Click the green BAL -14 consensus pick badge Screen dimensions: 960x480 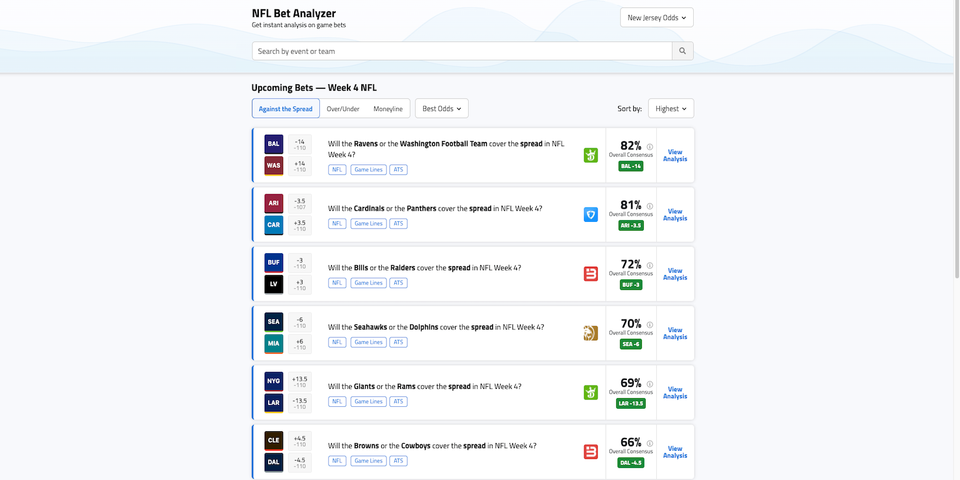[631, 166]
